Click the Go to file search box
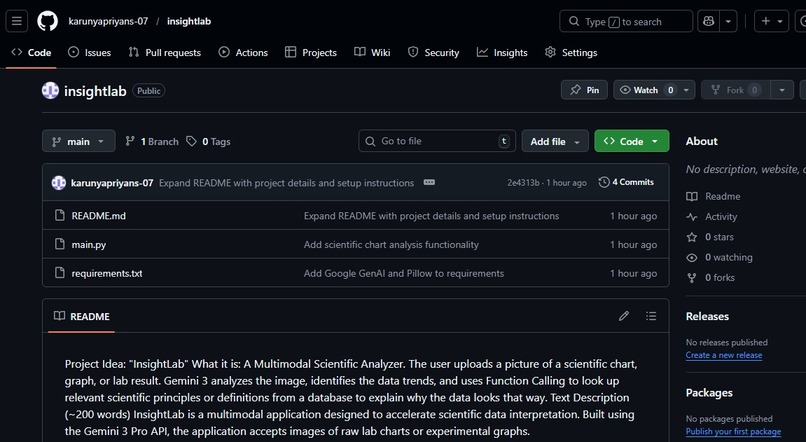This screenshot has width=806, height=442. coord(437,141)
